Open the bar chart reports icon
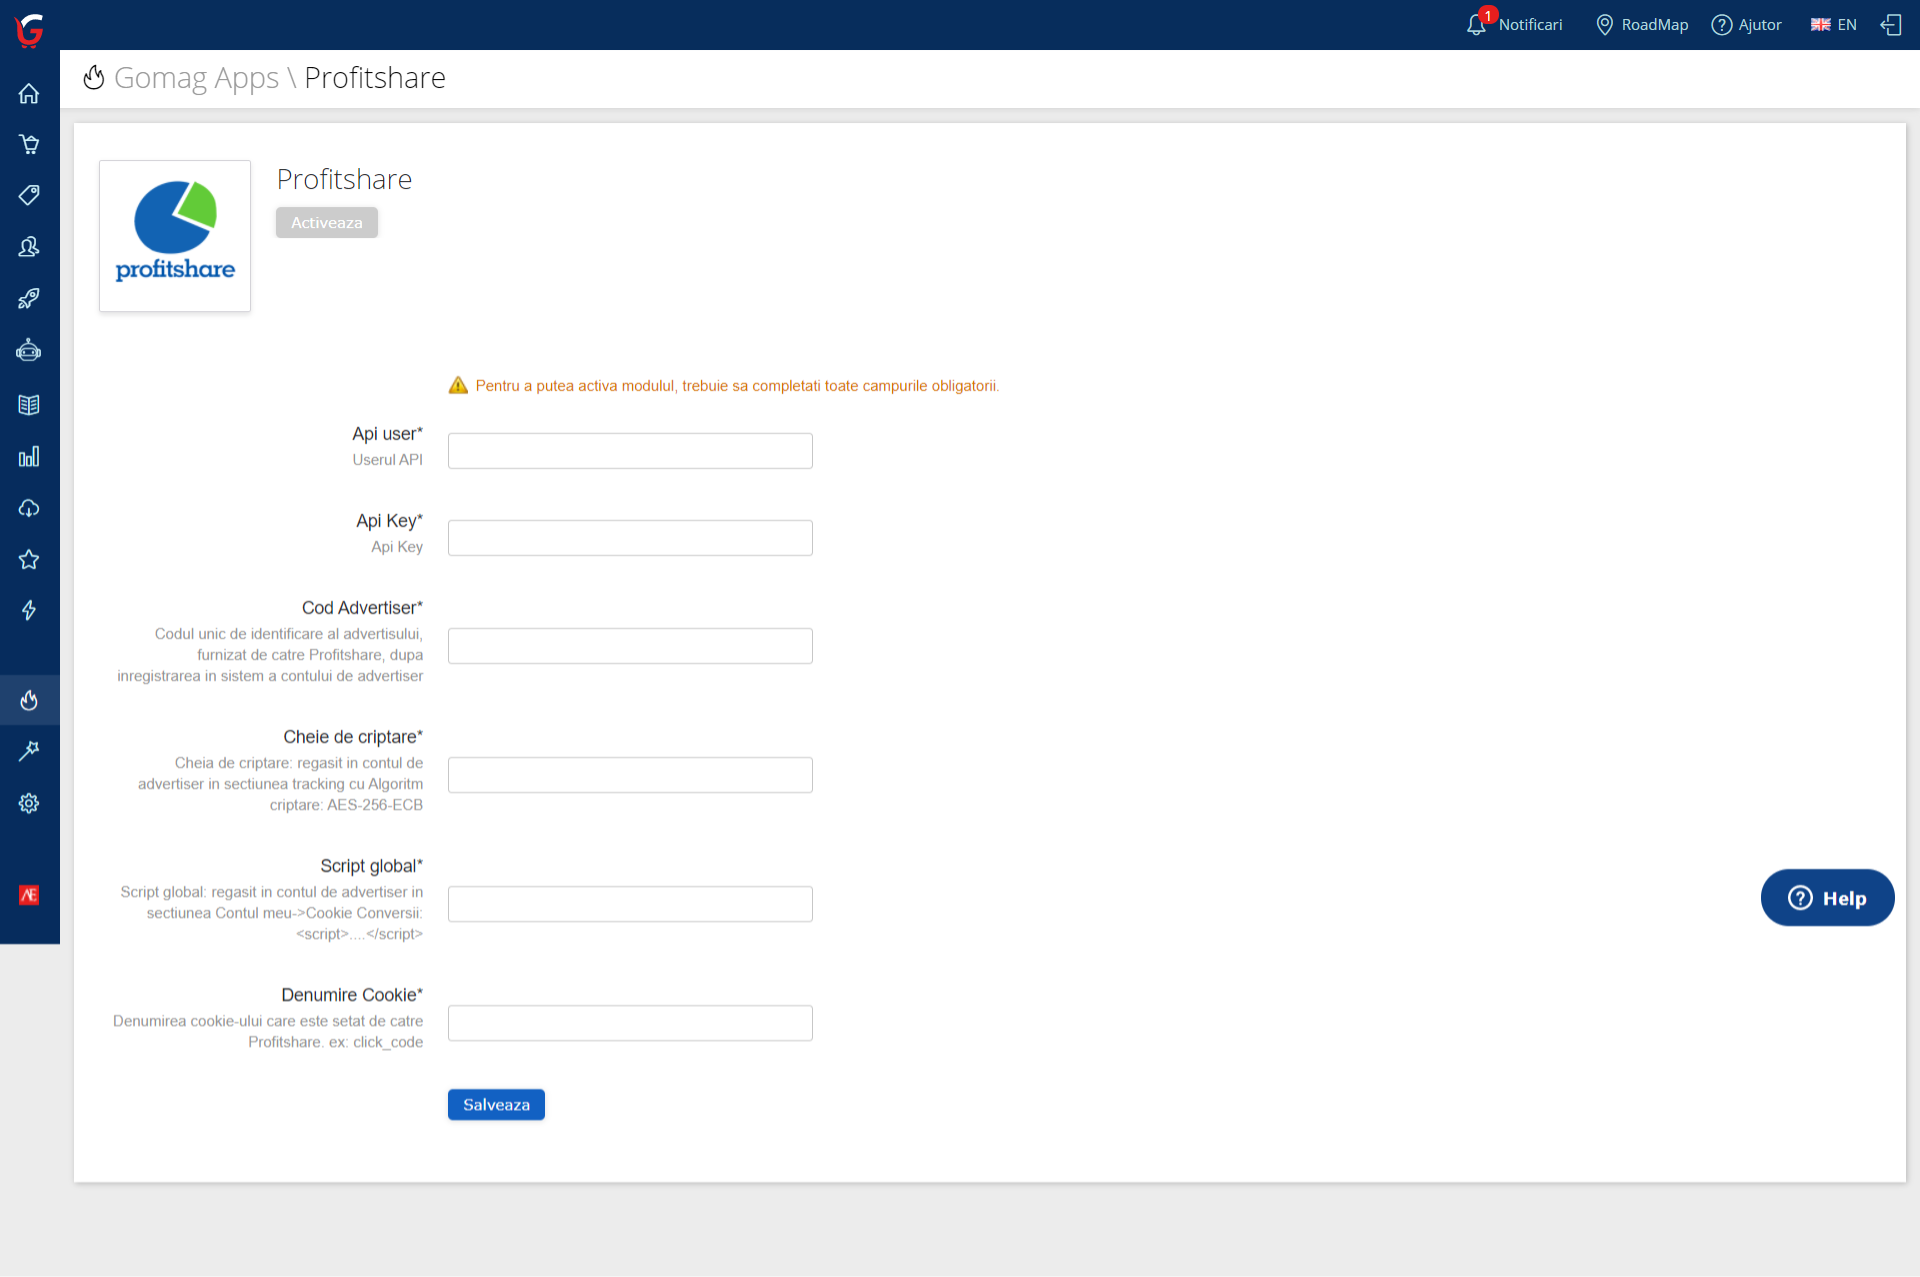This screenshot has width=1920, height=1277. 29,457
